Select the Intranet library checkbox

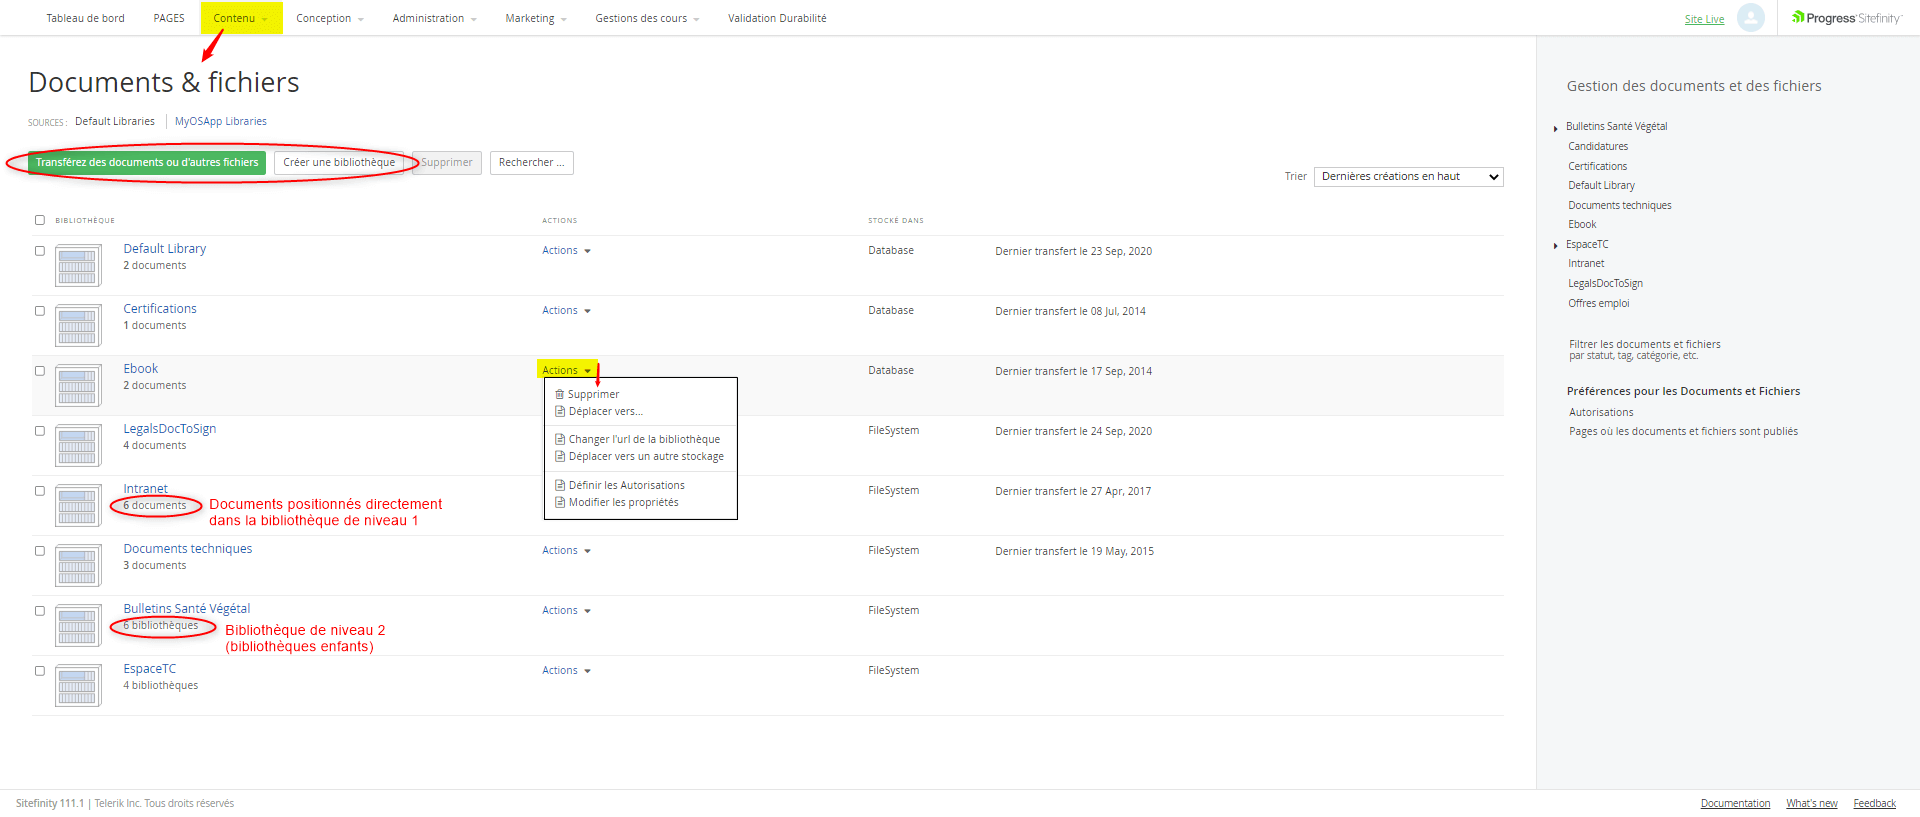[x=40, y=491]
